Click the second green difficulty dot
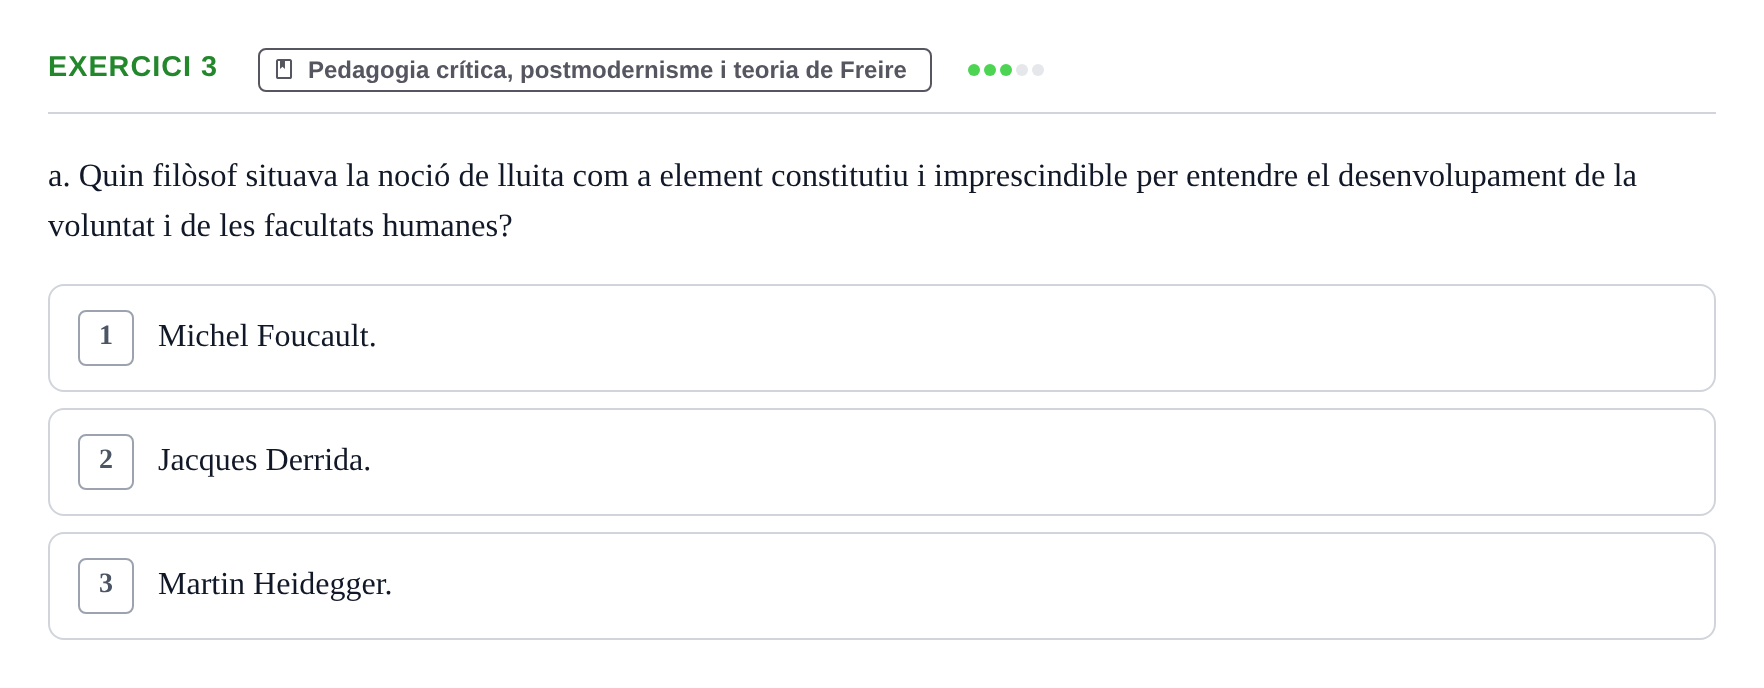This screenshot has width=1764, height=688. (990, 70)
